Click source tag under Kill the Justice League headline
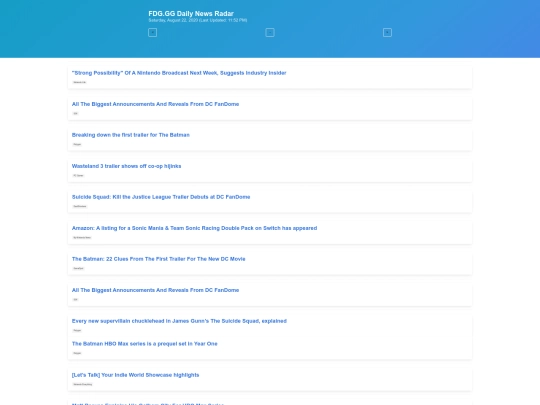This screenshot has height=405, width=540. click(x=80, y=206)
